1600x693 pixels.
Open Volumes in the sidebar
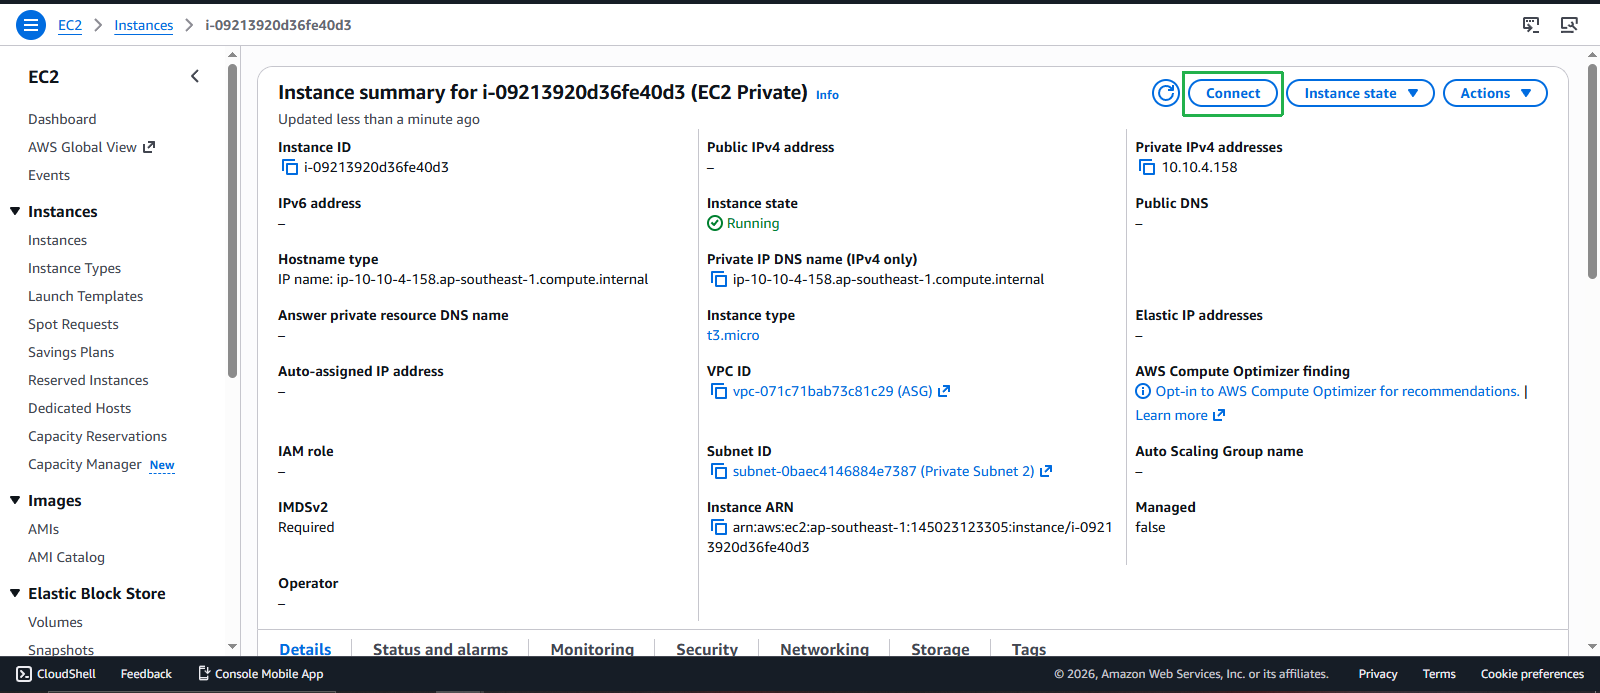(55, 622)
